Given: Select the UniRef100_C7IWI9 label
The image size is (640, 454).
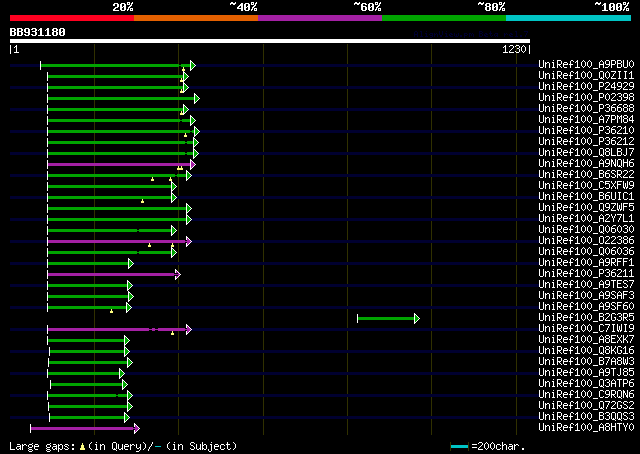Looking at the screenshot, I should tap(586, 329).
